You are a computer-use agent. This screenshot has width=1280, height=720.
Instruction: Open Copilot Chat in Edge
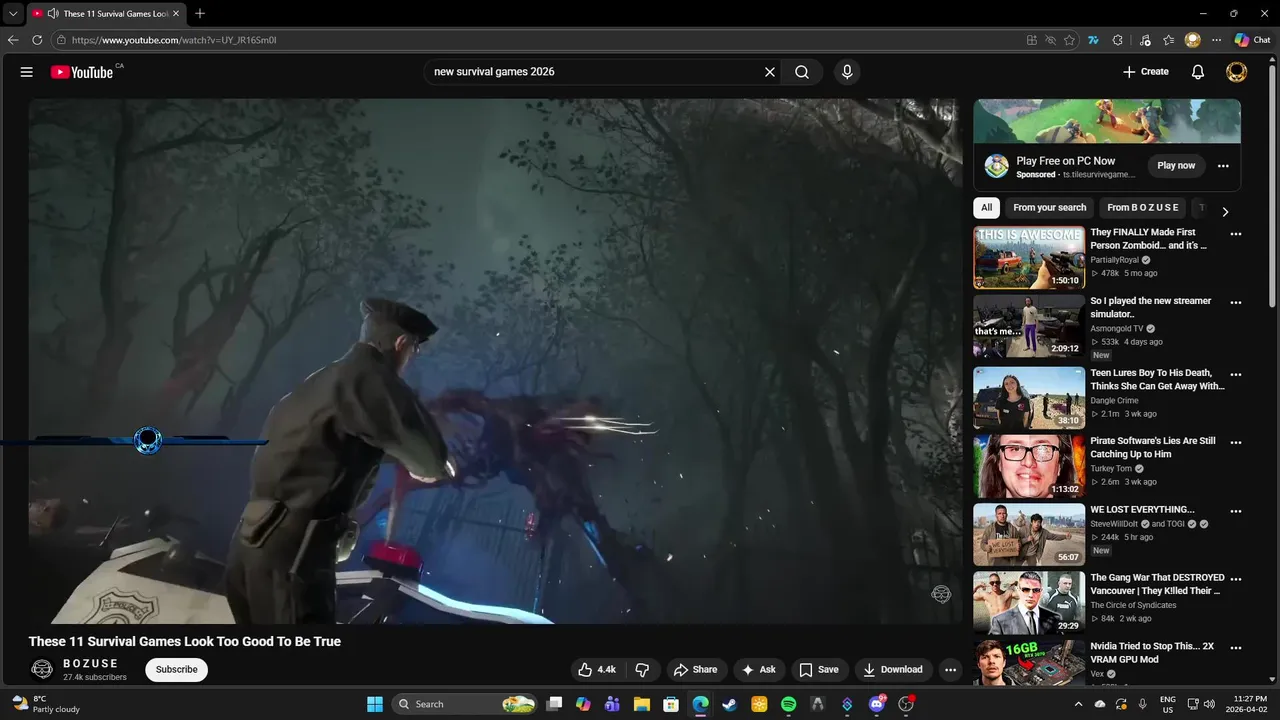pos(1253,40)
